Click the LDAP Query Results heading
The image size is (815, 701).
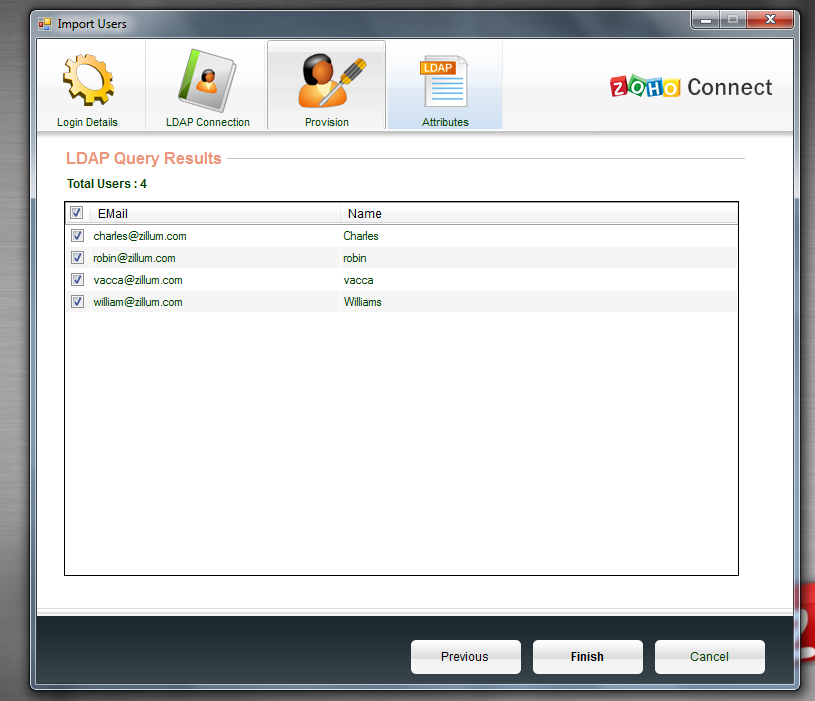click(x=144, y=158)
